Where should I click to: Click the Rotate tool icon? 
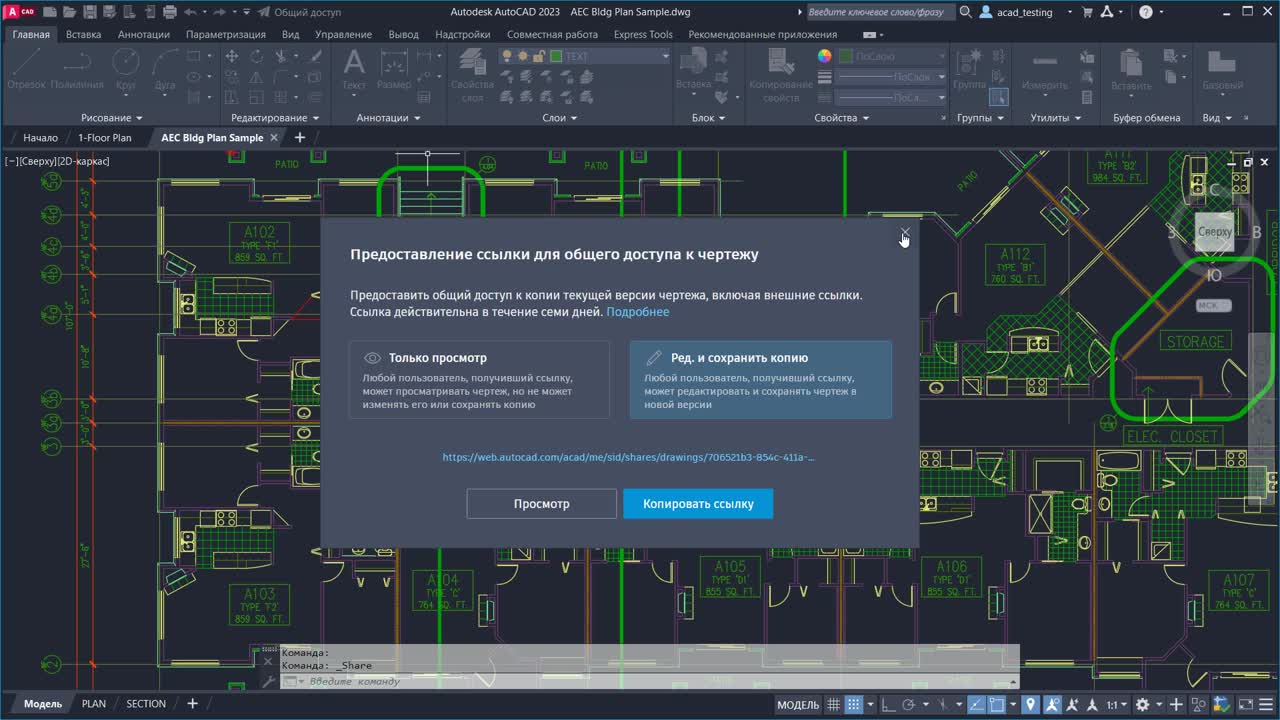(x=255, y=57)
